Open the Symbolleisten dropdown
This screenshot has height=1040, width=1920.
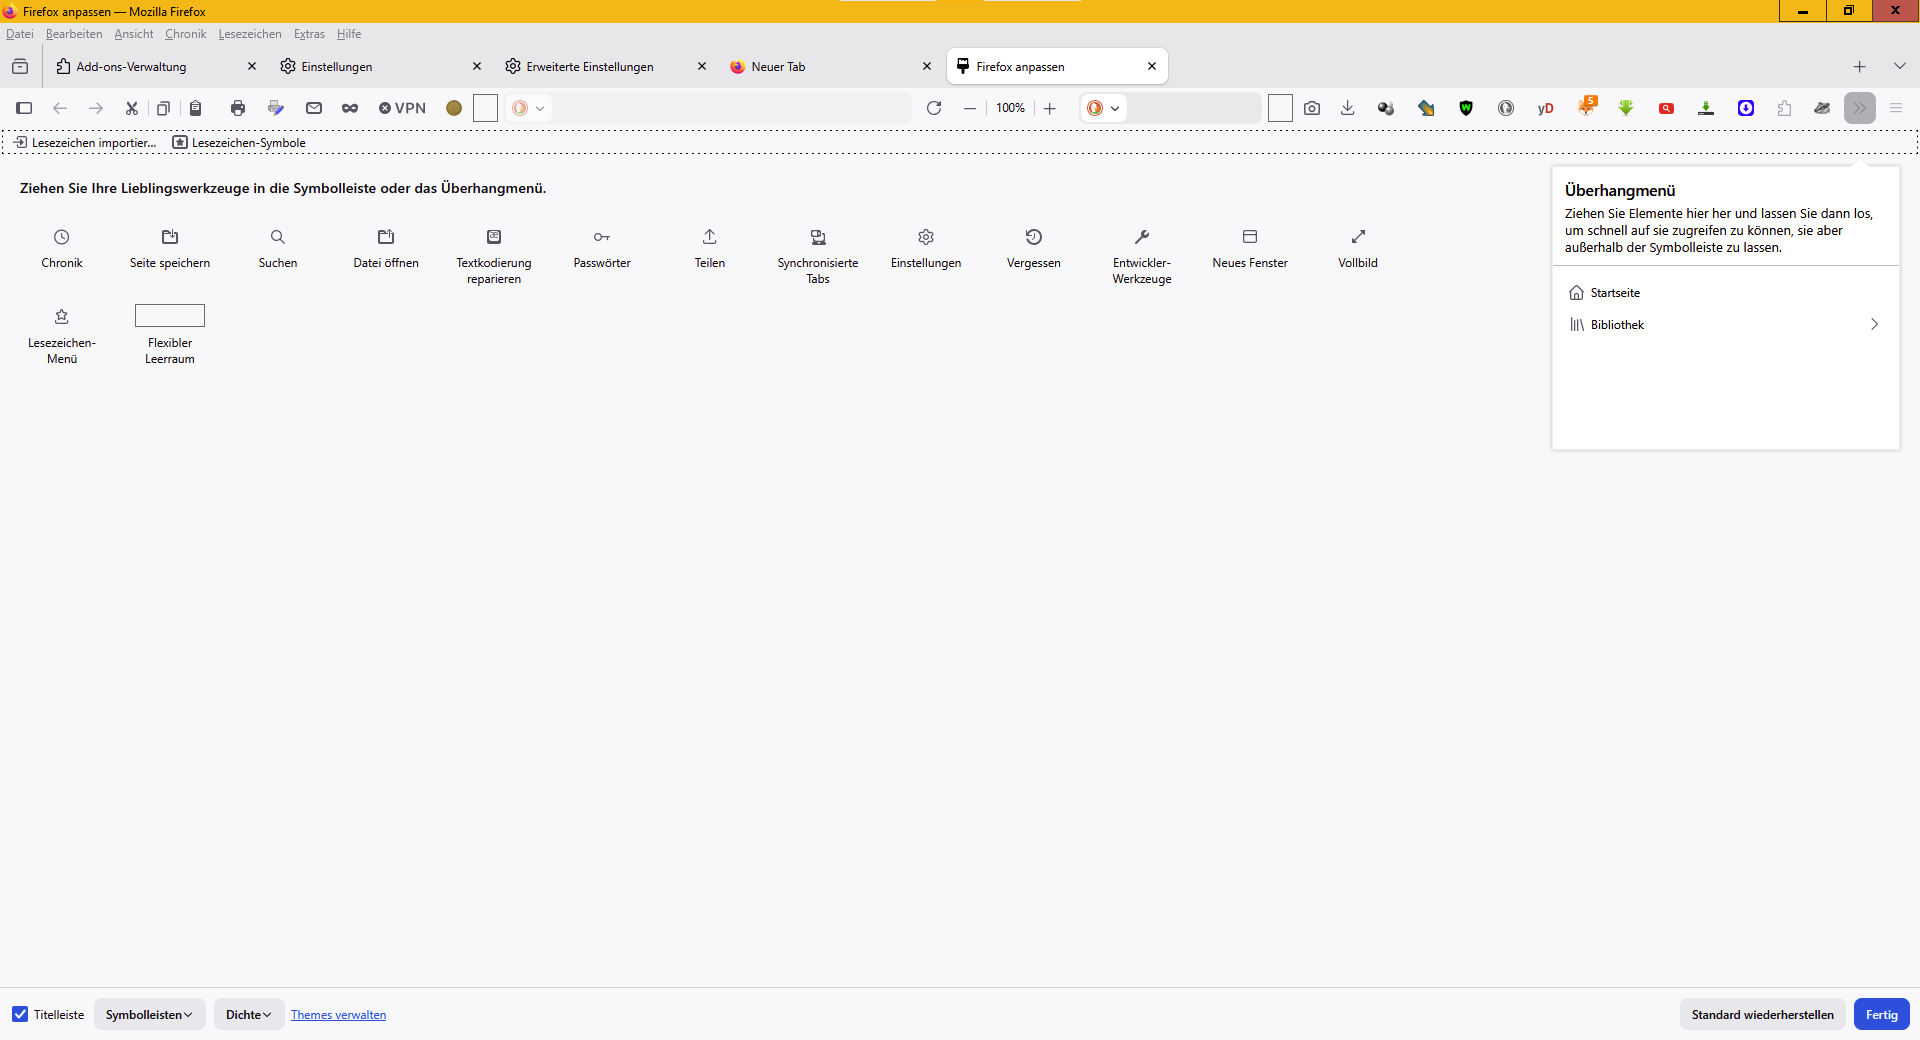point(150,1014)
